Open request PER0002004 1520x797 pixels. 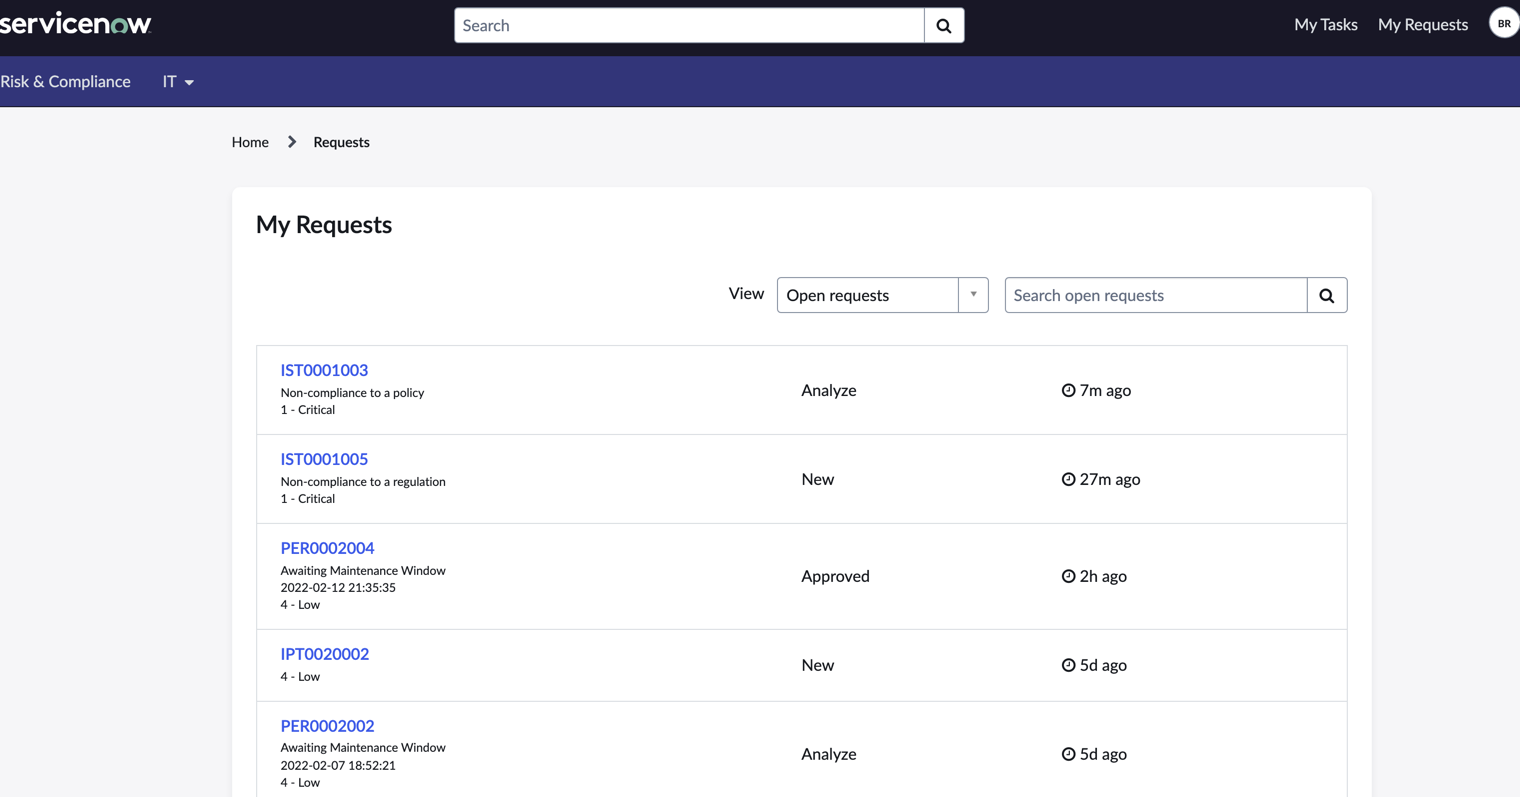327,548
